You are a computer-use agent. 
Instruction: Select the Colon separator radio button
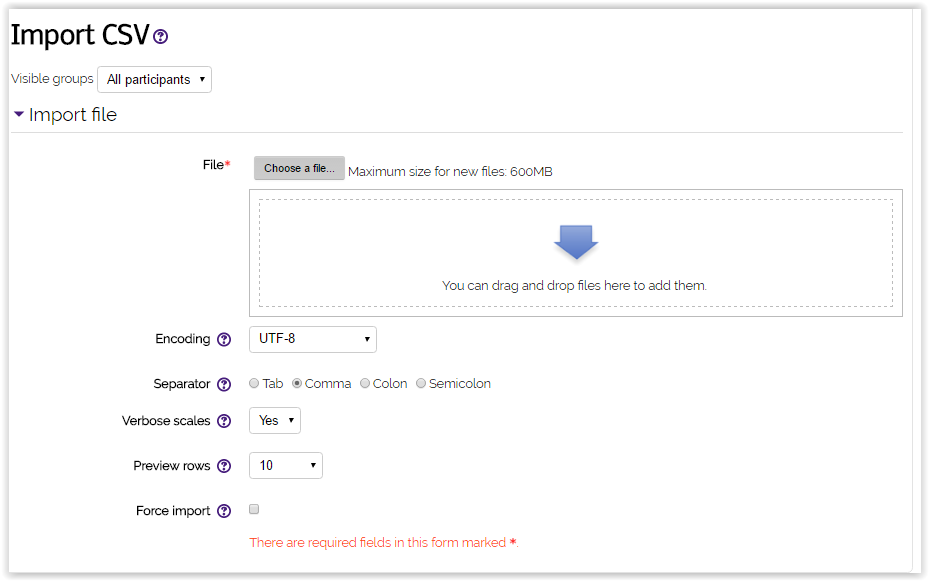pyautogui.click(x=365, y=383)
